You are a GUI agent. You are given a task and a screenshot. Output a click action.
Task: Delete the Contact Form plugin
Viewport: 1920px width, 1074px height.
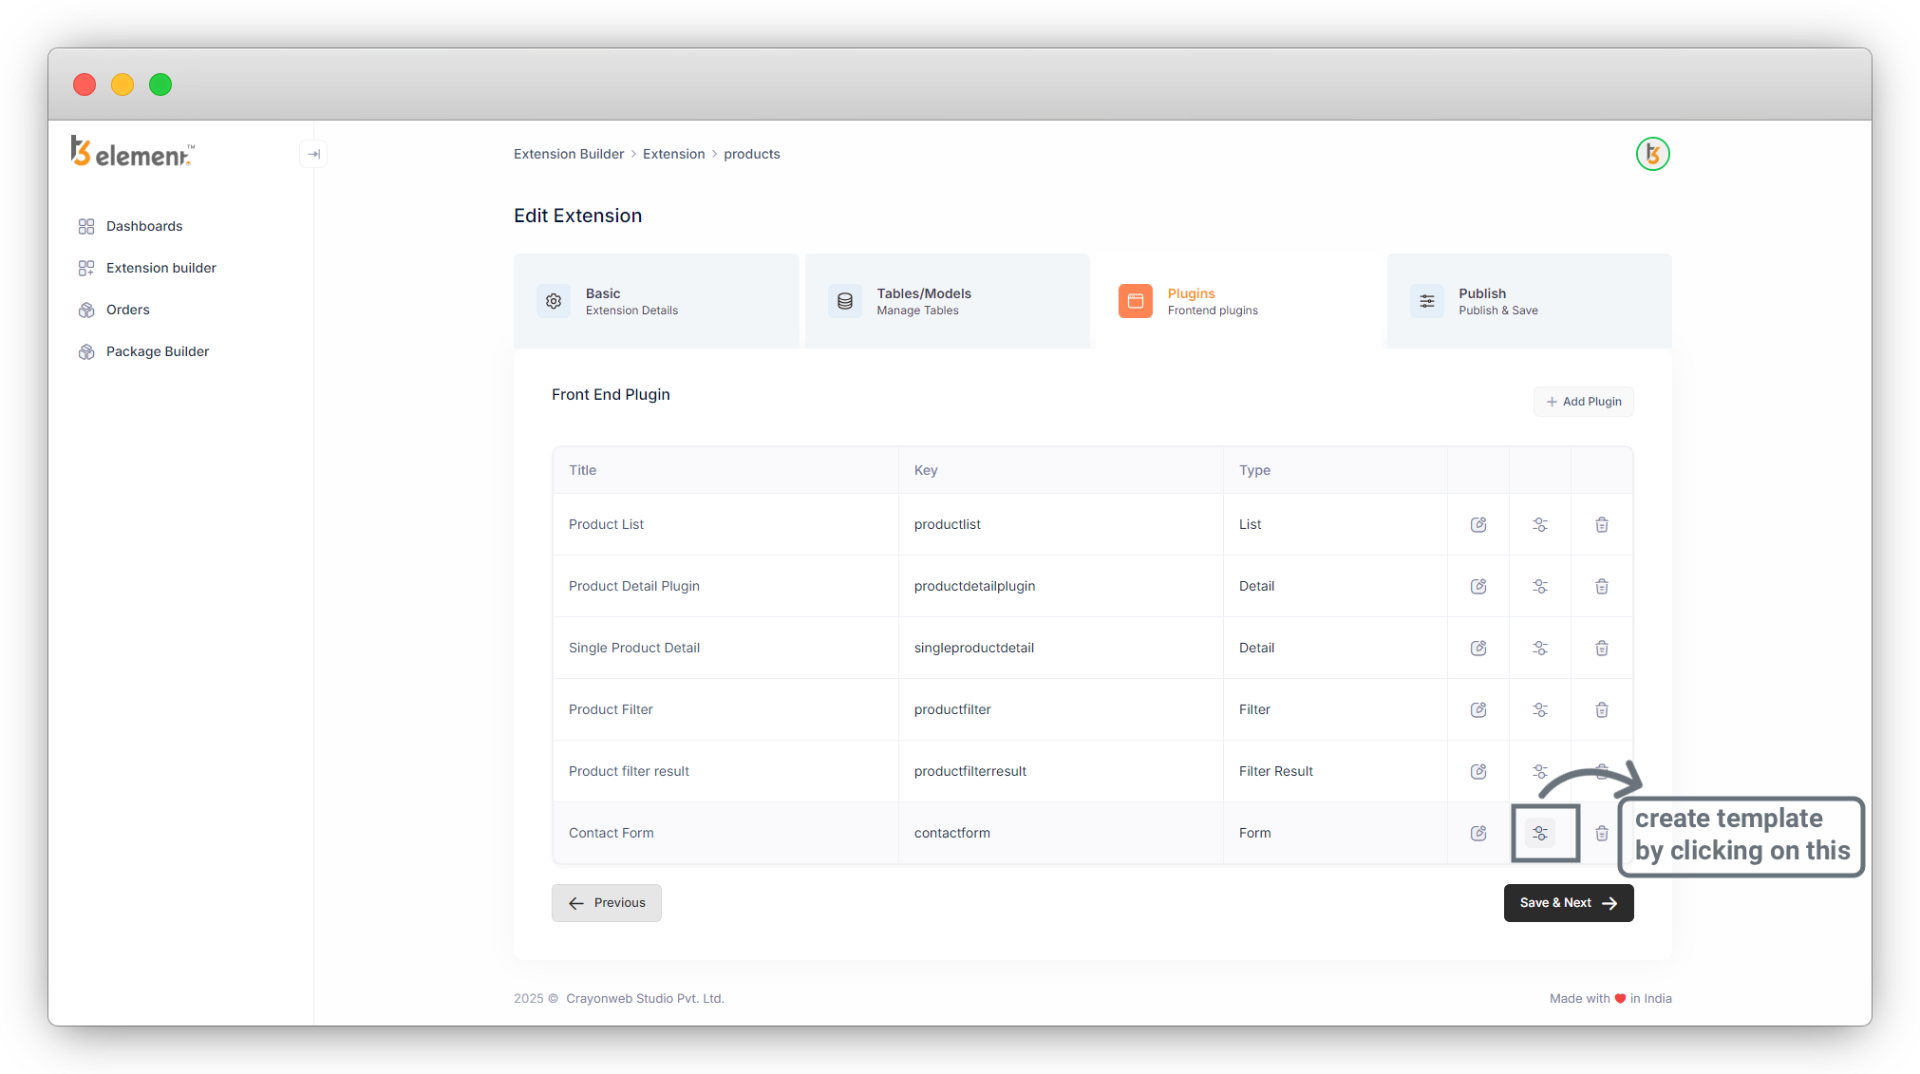pos(1601,833)
